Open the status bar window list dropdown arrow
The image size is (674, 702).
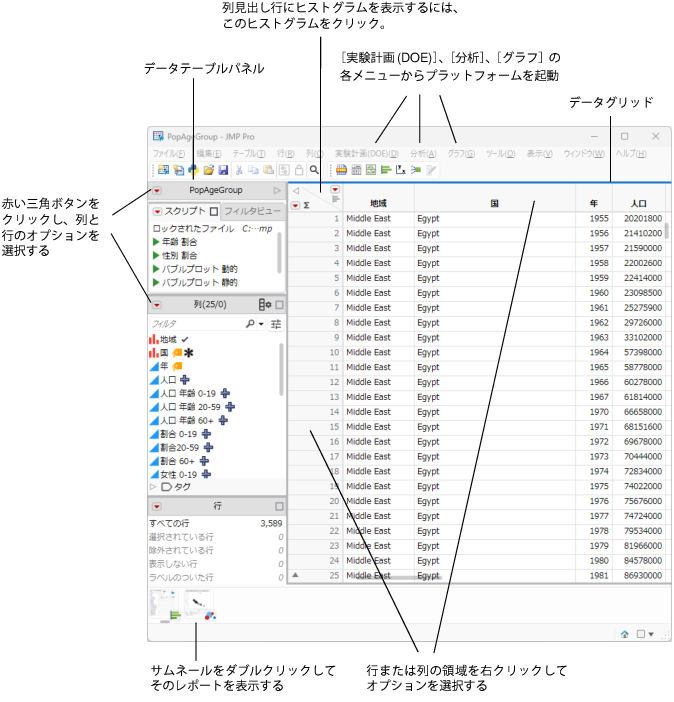[651, 634]
